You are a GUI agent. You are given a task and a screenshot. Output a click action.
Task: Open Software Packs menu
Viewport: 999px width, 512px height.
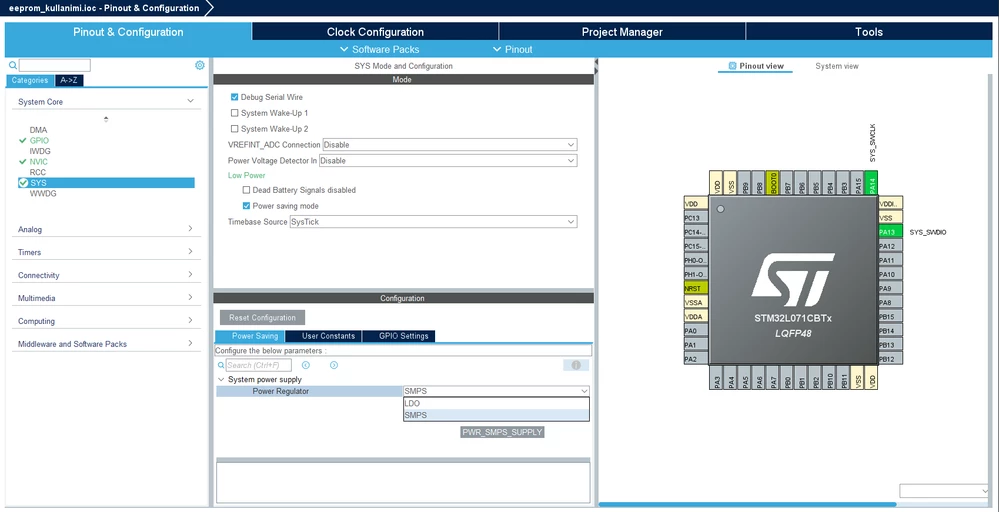tap(380, 49)
